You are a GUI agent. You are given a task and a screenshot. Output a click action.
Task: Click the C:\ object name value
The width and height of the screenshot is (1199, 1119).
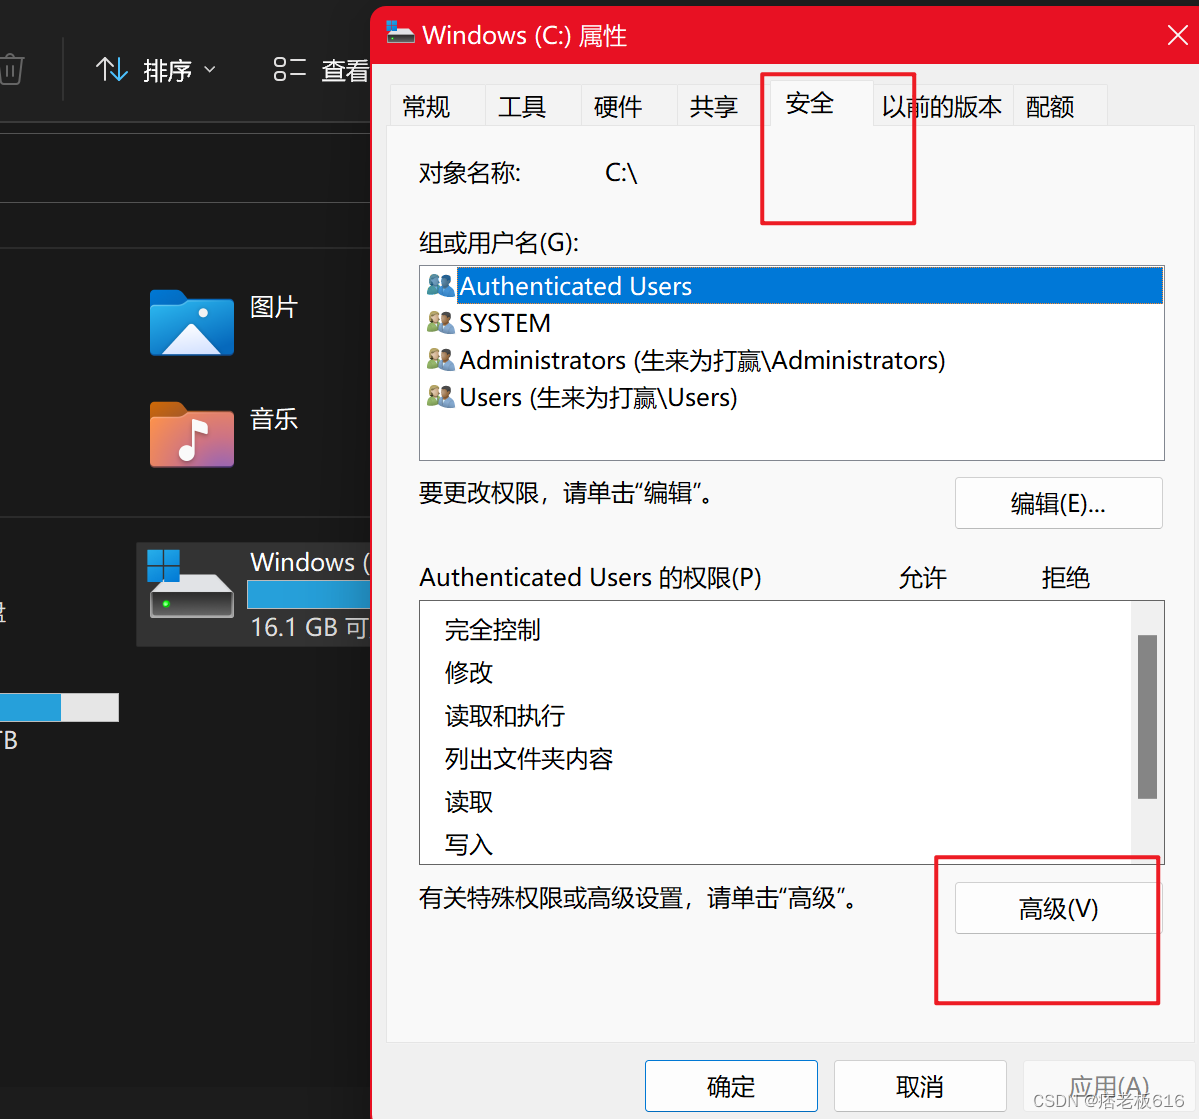(x=621, y=173)
